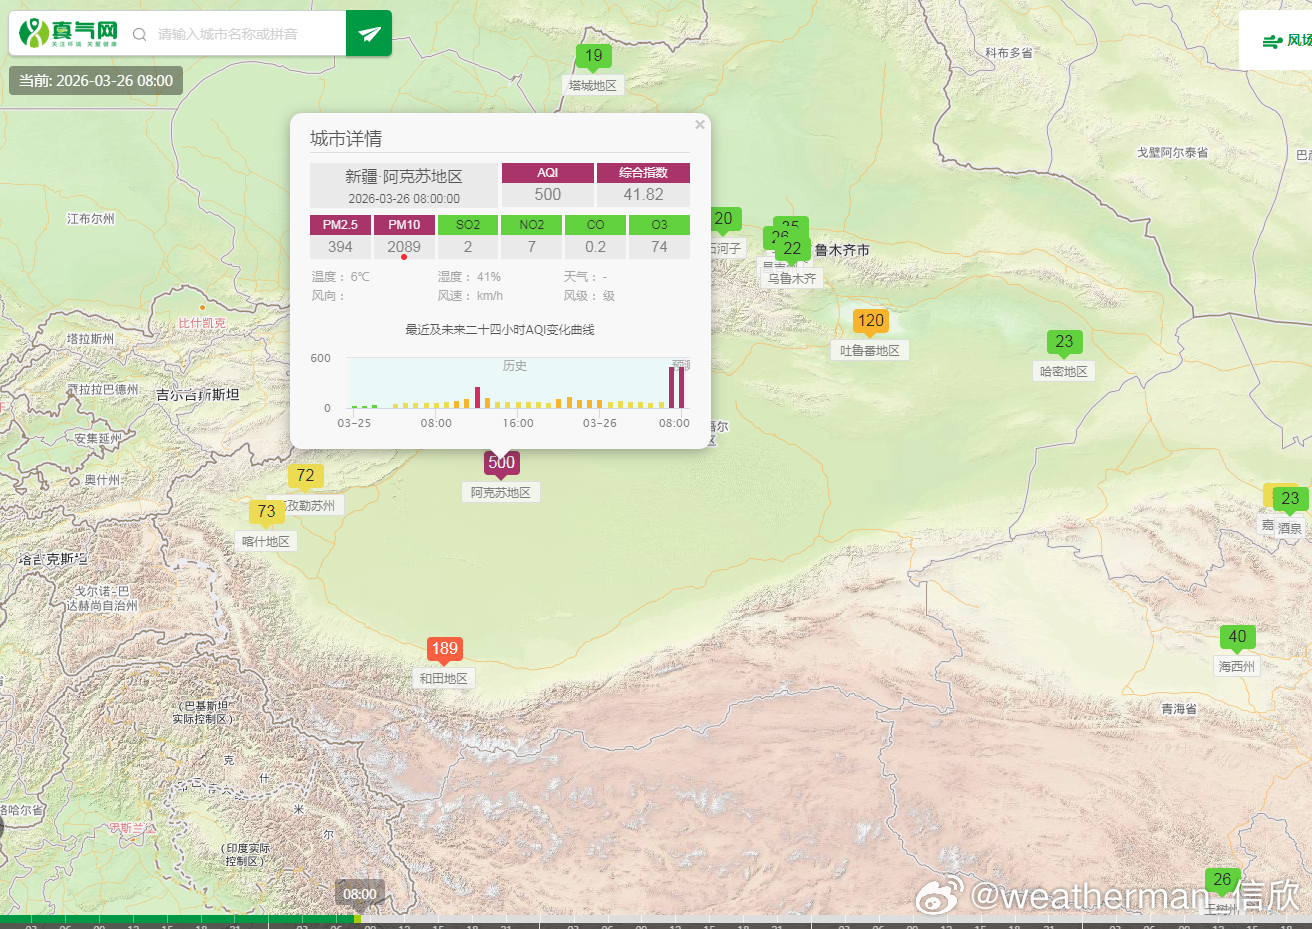The image size is (1312, 929).
Task: Click the 塔拉斯州 map label
Action: [x=91, y=339]
